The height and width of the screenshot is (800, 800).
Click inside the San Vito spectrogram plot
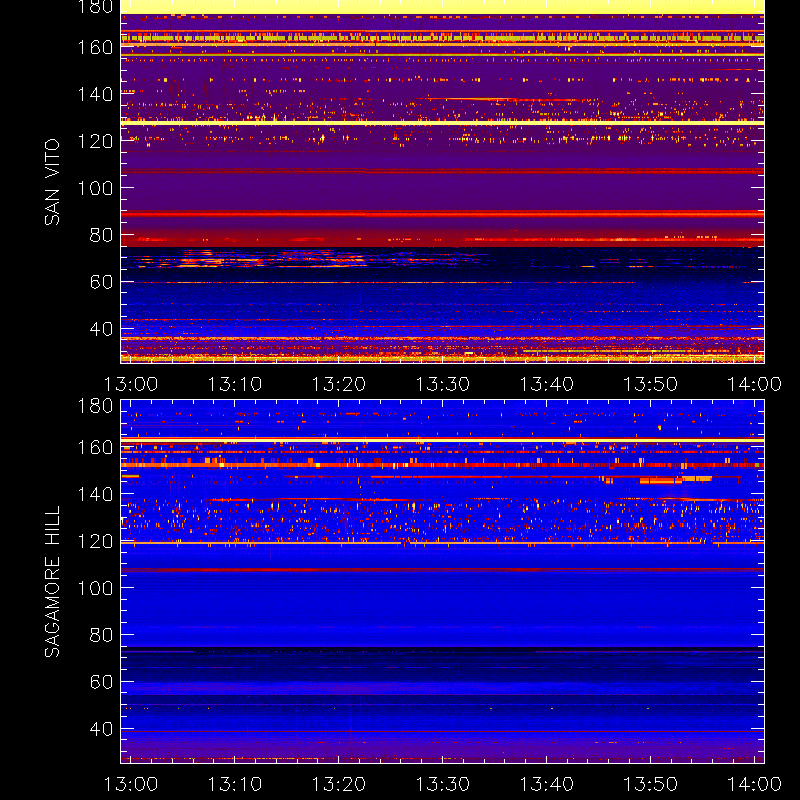442,182
